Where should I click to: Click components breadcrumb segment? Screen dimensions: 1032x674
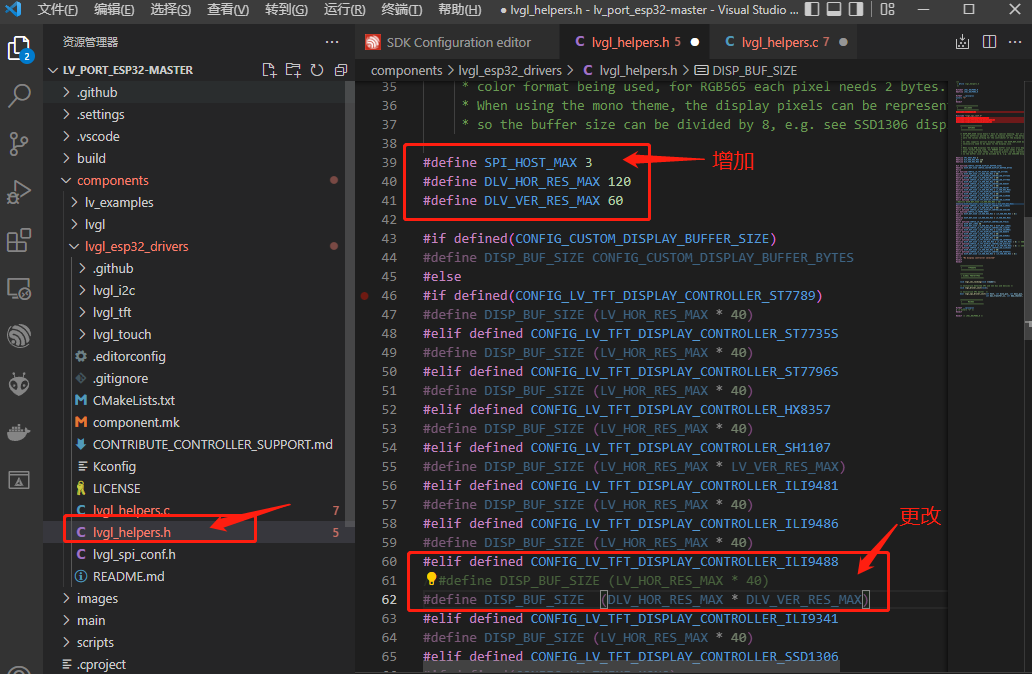click(x=406, y=70)
